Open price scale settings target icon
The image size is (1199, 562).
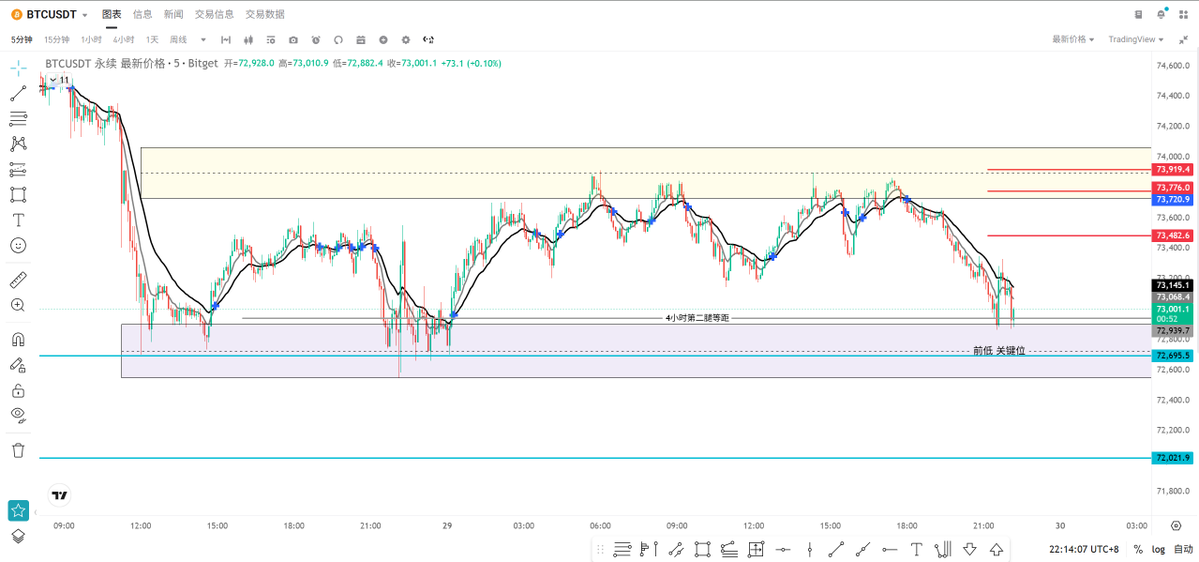pos(1177,525)
